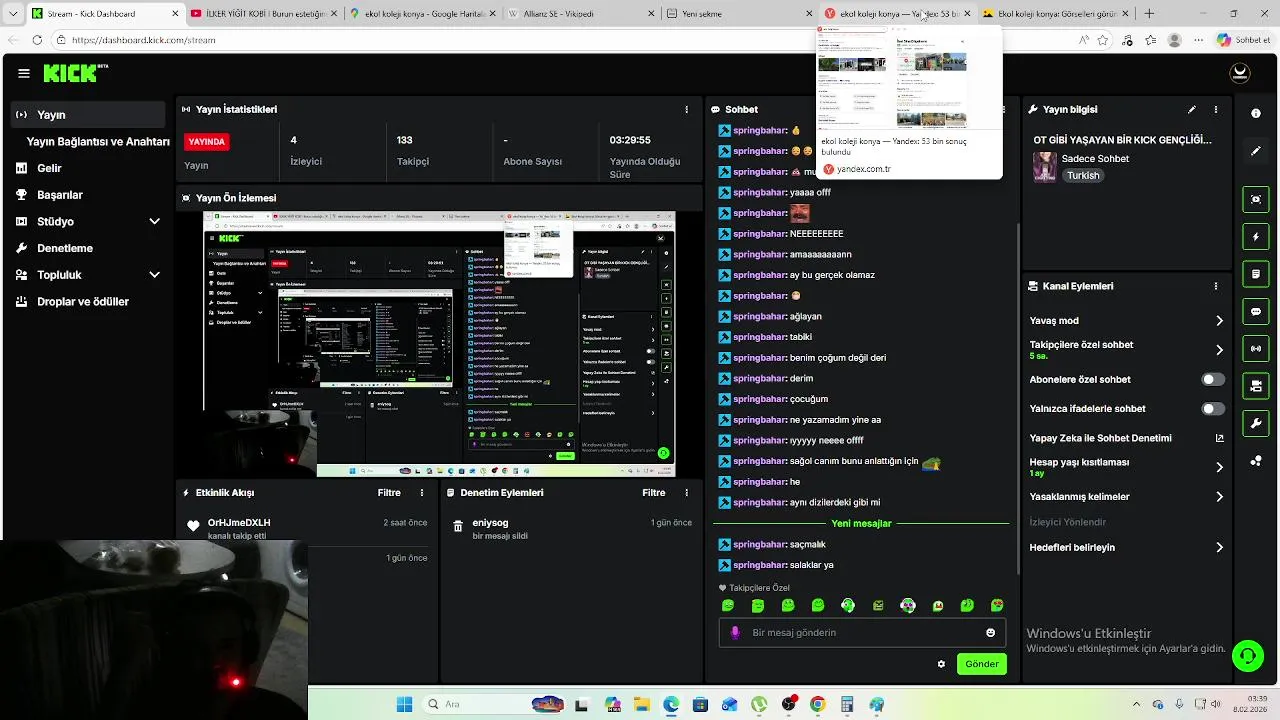Open the hamburger menu beside the KICK logo

point(24,73)
